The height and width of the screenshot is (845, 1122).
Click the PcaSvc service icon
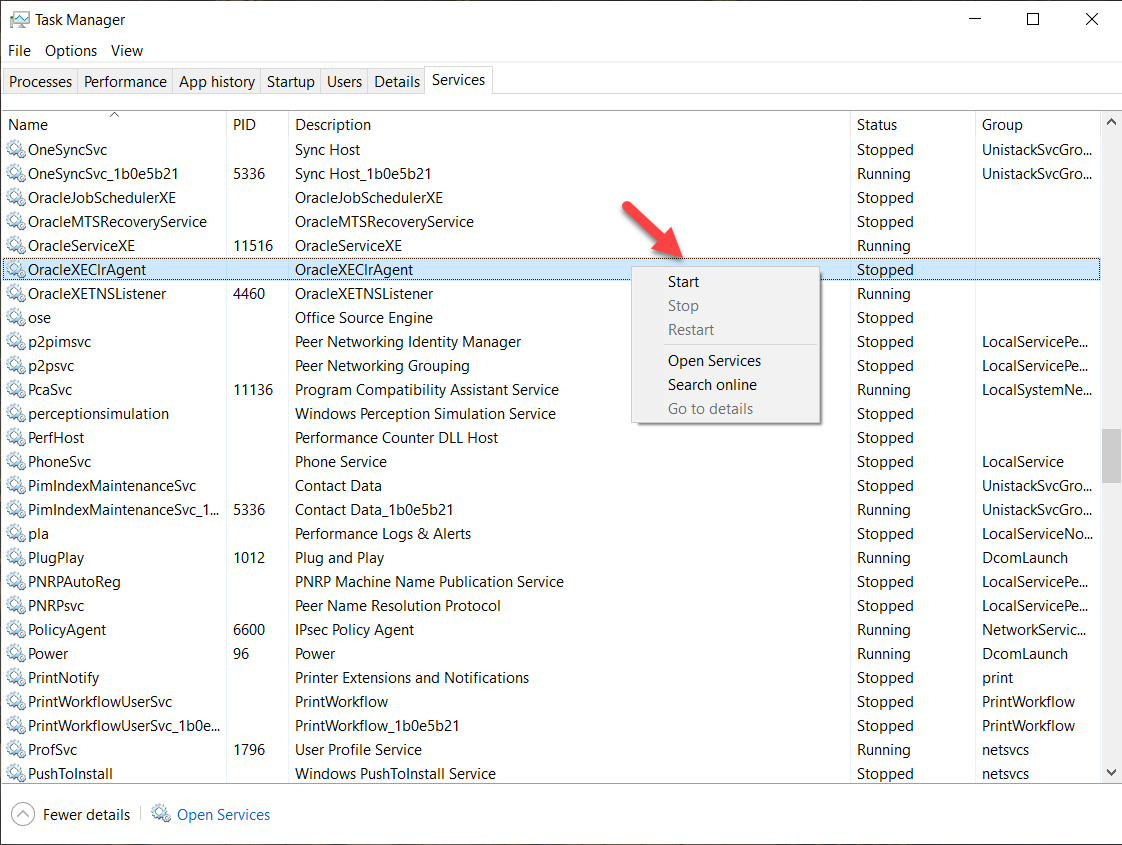tap(16, 389)
